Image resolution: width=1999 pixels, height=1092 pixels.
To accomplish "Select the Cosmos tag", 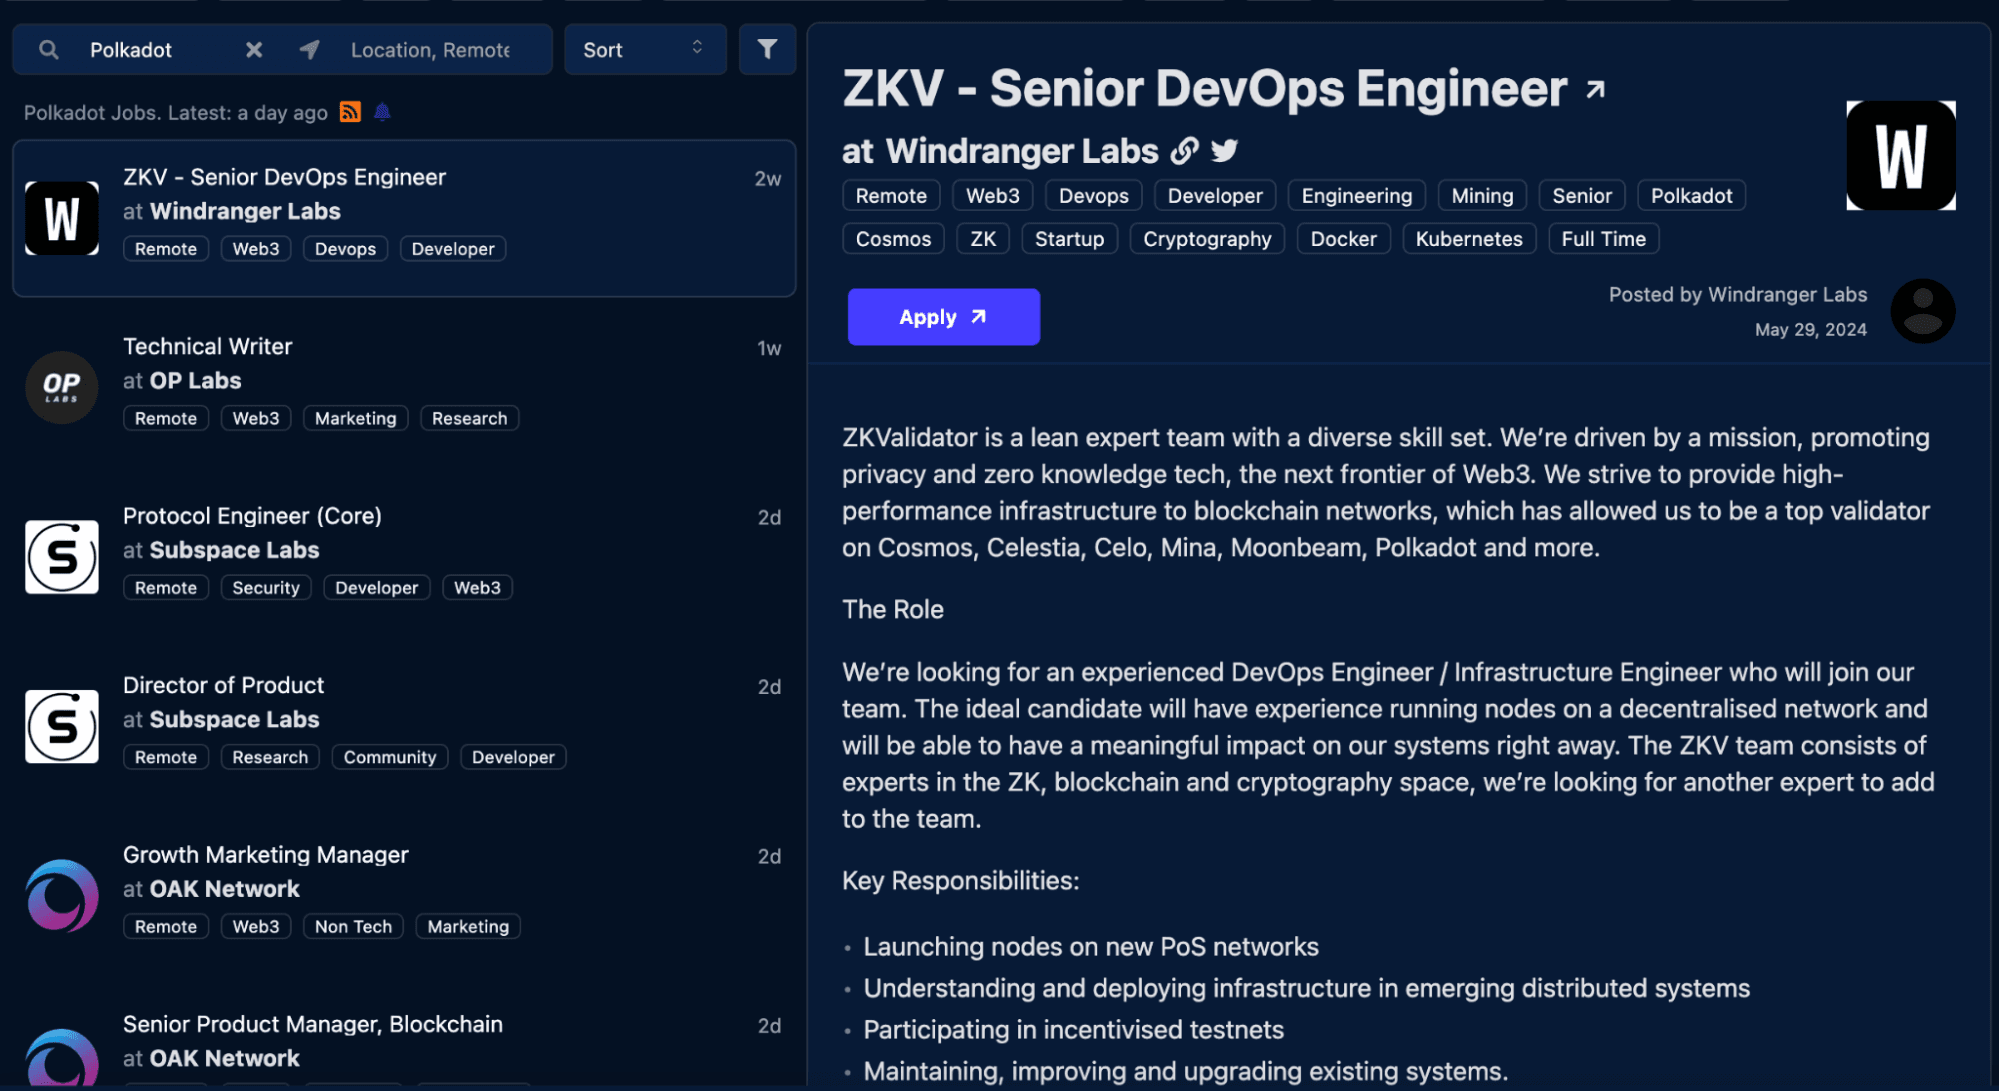I will [x=893, y=239].
